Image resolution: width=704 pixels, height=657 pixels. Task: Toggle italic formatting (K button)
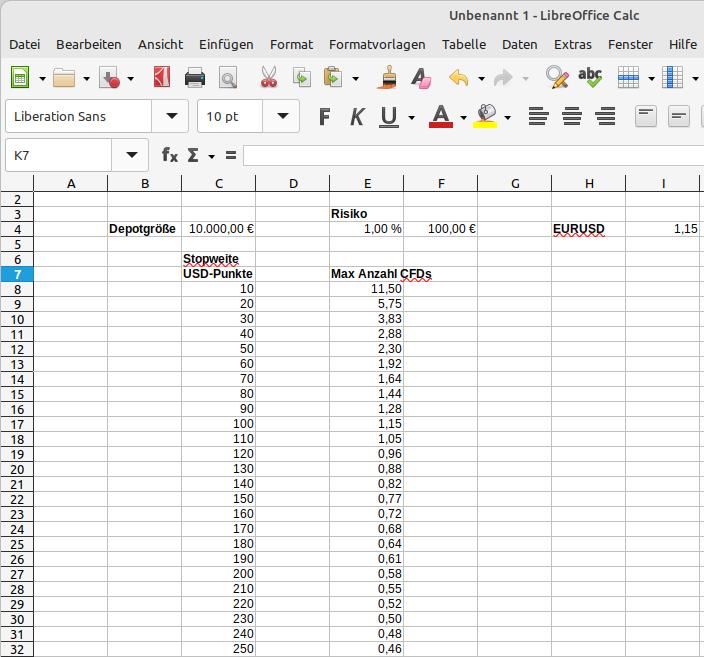(x=356, y=116)
